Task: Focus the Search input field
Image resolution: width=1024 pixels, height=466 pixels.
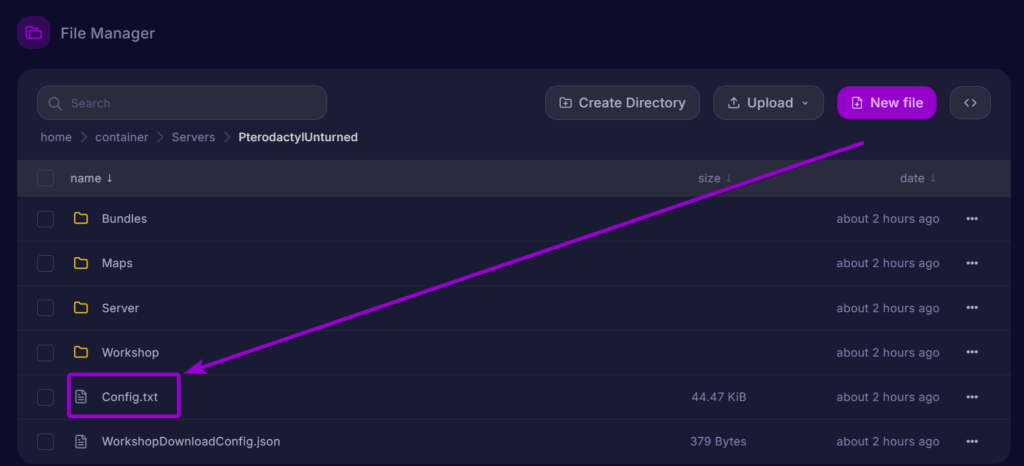Action: pos(182,103)
